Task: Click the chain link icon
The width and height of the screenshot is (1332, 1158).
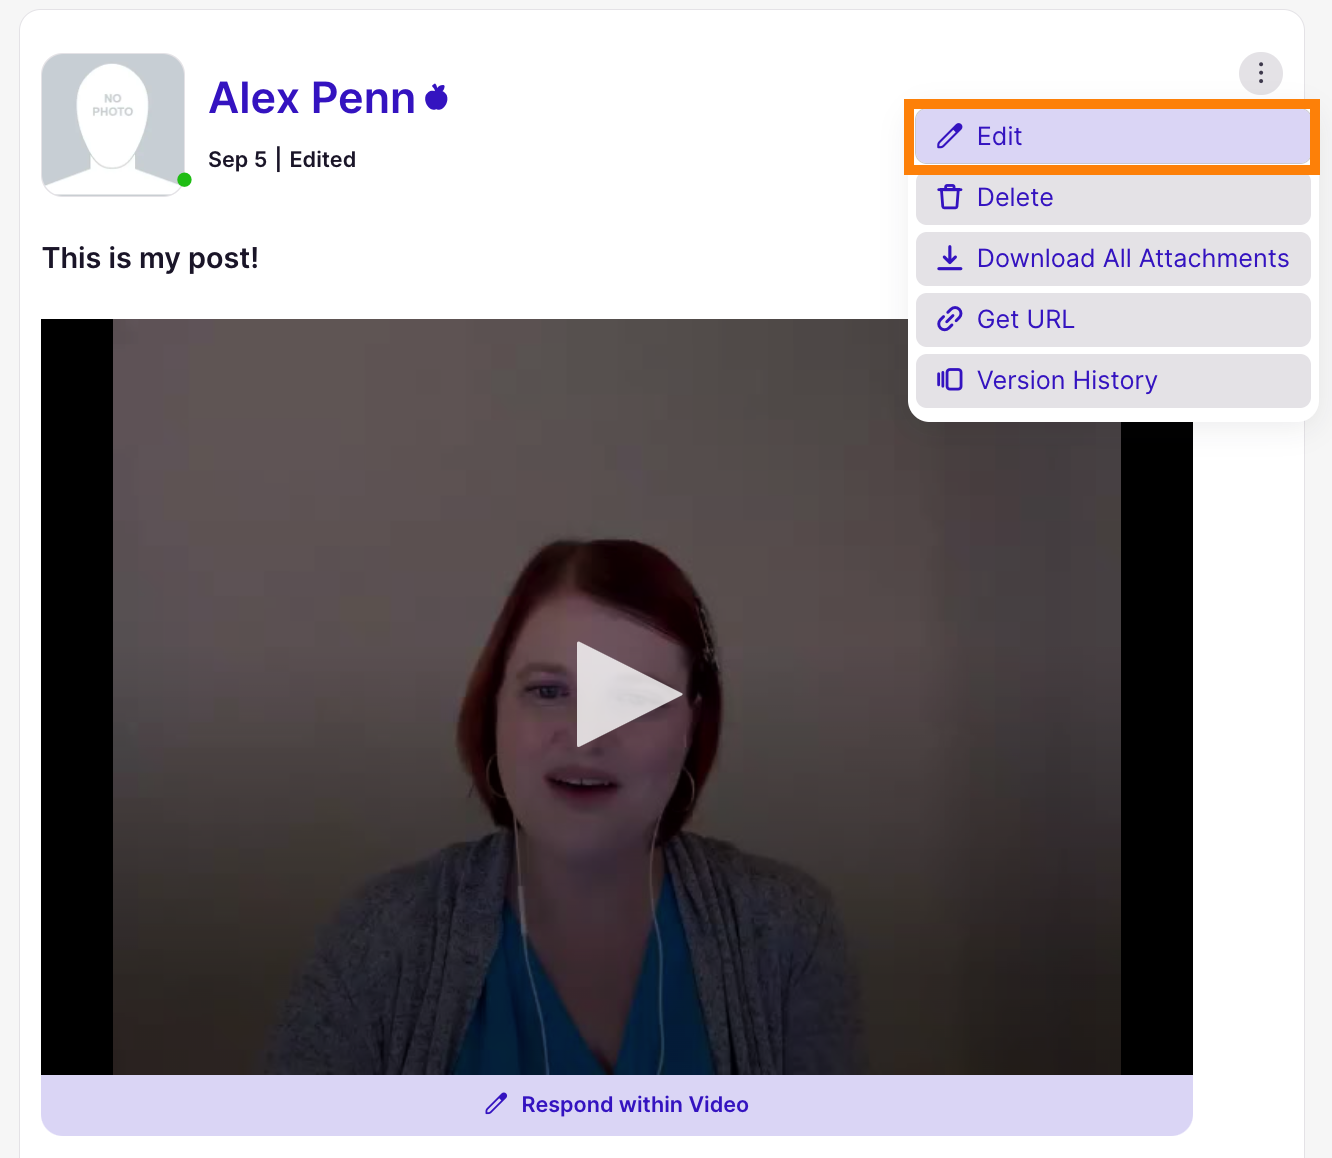Action: pyautogui.click(x=949, y=319)
